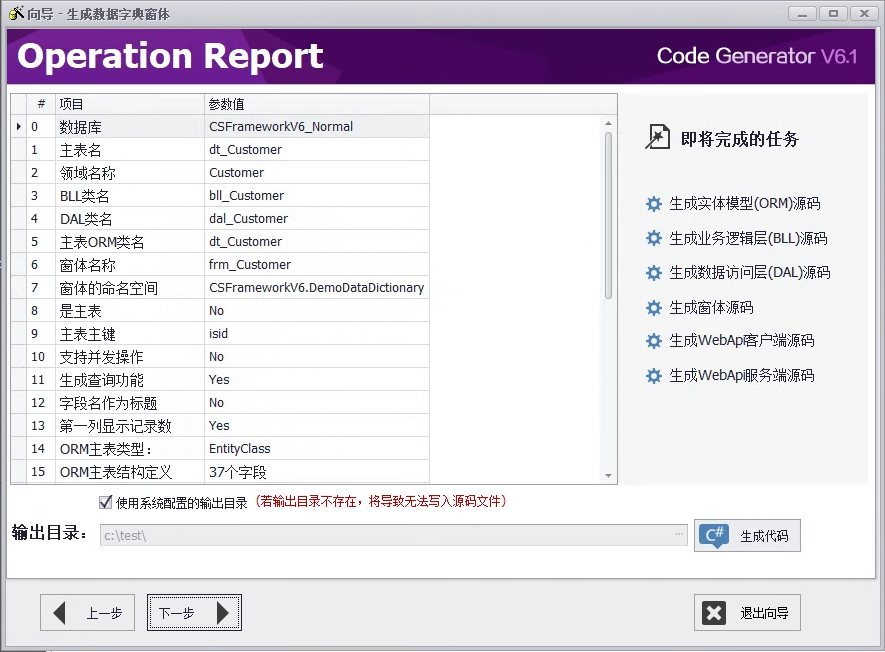Viewport: 885px width, 652px height.
Task: Go back with the 上一步 button
Action: 87,612
